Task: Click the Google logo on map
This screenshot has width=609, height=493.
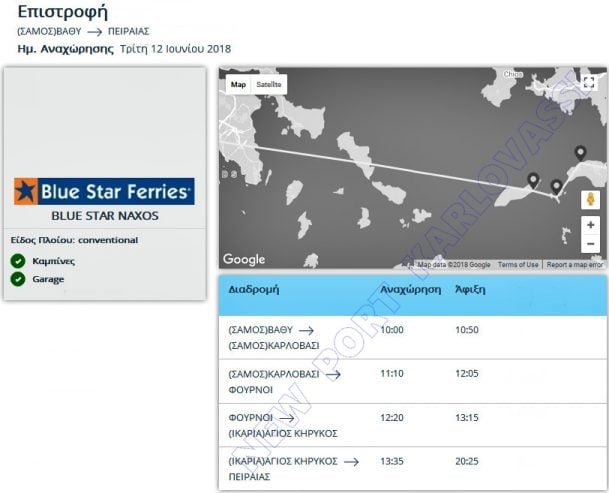Action: (x=244, y=259)
